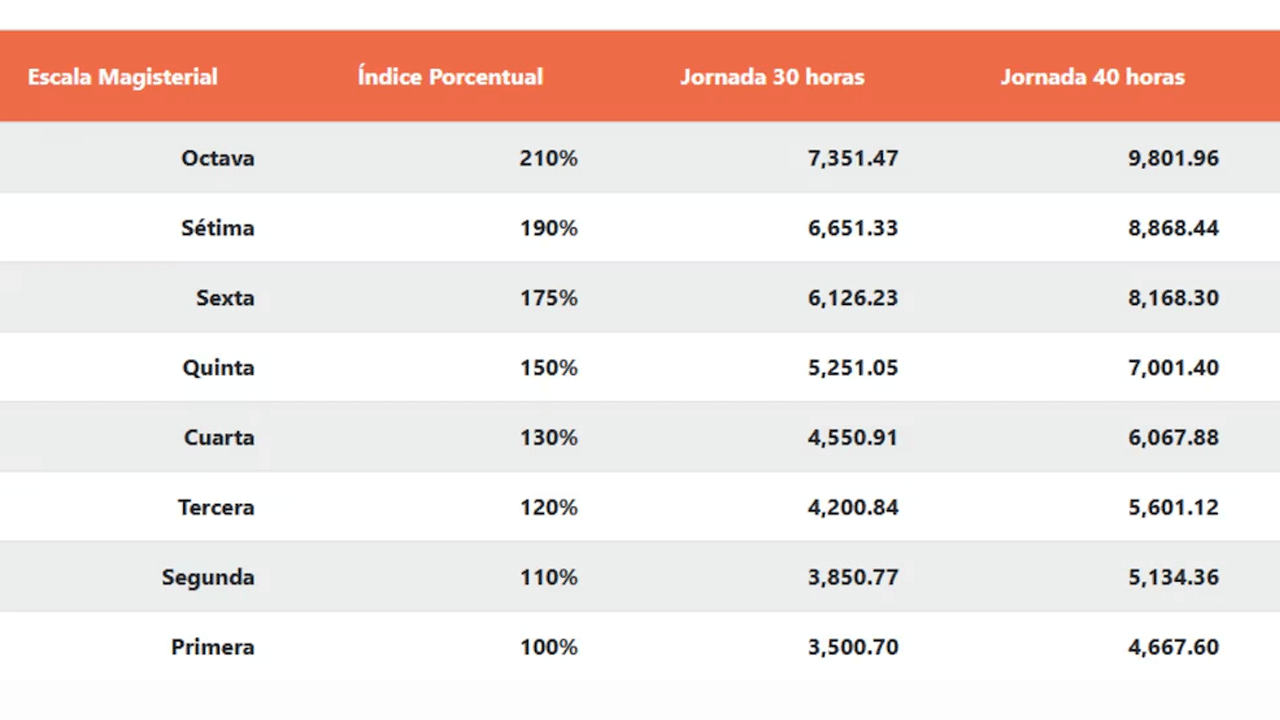Screen dimensions: 1280x720
Task: Click the Jornada 30 horas header
Action: tap(772, 77)
